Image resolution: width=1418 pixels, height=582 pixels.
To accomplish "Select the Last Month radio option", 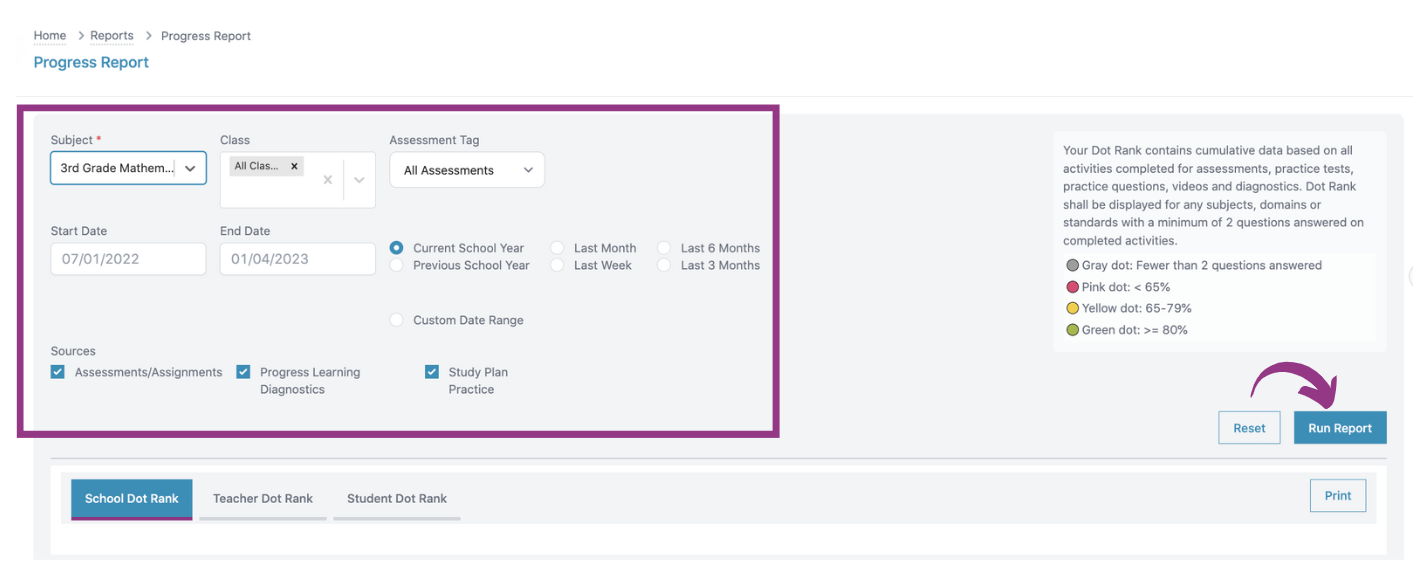I will (x=557, y=248).
